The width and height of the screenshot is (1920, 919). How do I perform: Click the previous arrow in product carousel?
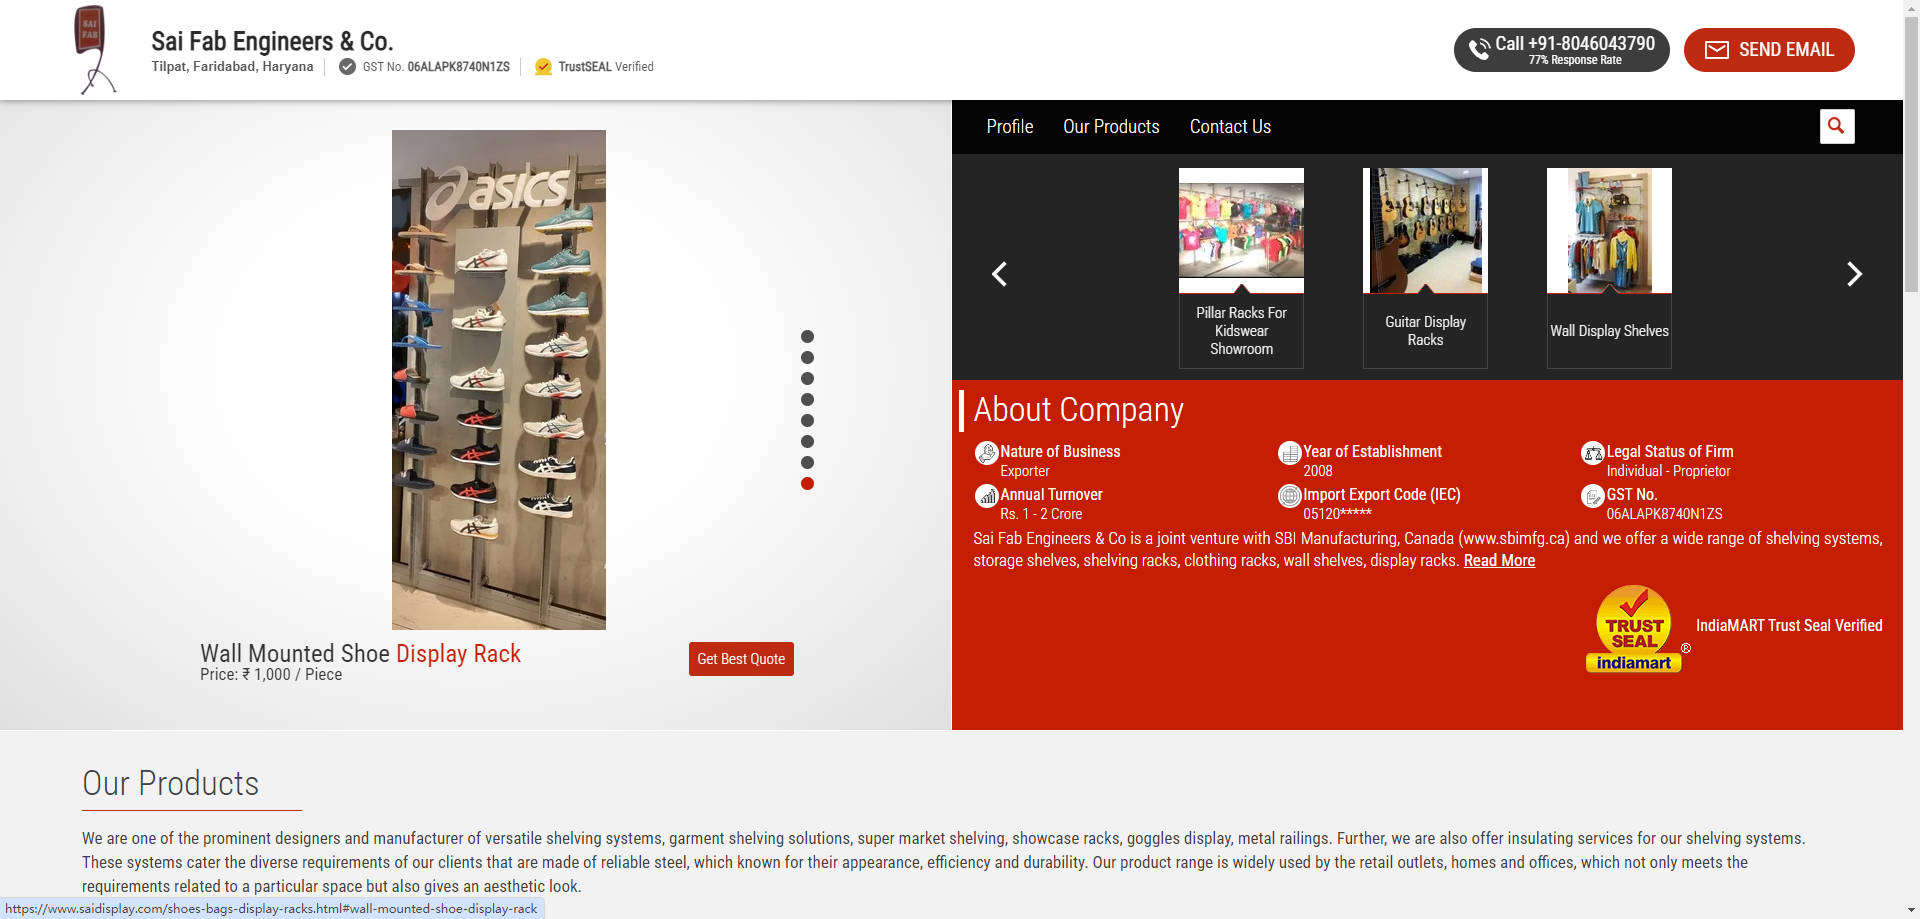pos(999,274)
